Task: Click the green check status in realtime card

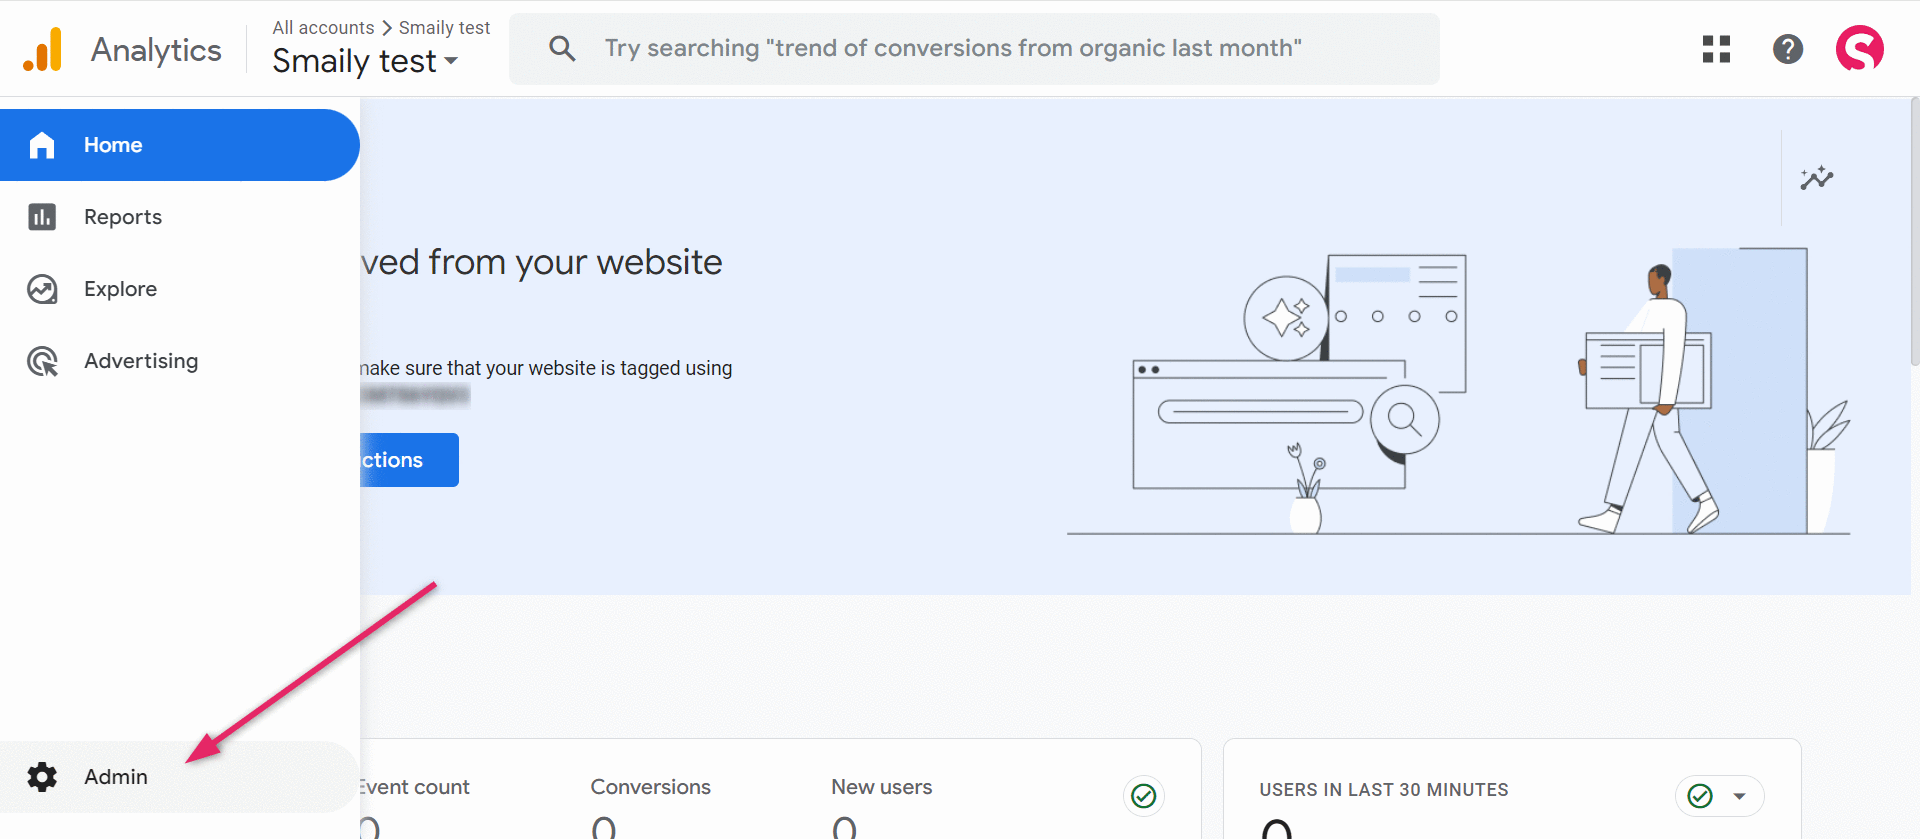Action: pos(1700,796)
